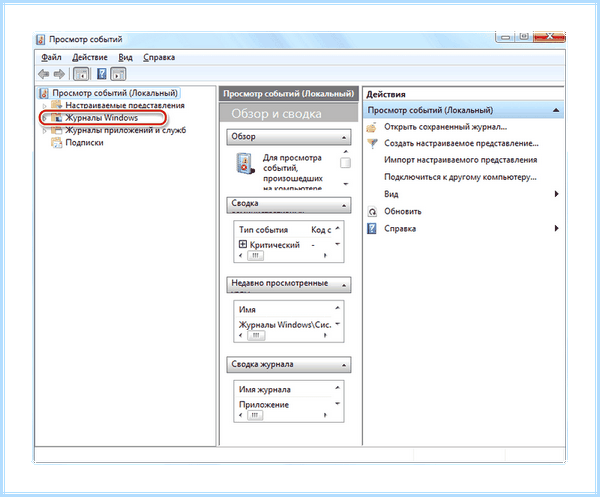The height and width of the screenshot is (497, 600).
Task: Click horizontal scrollbar thumb under 'Журналы Windows\Сис.'
Action: [x=255, y=336]
